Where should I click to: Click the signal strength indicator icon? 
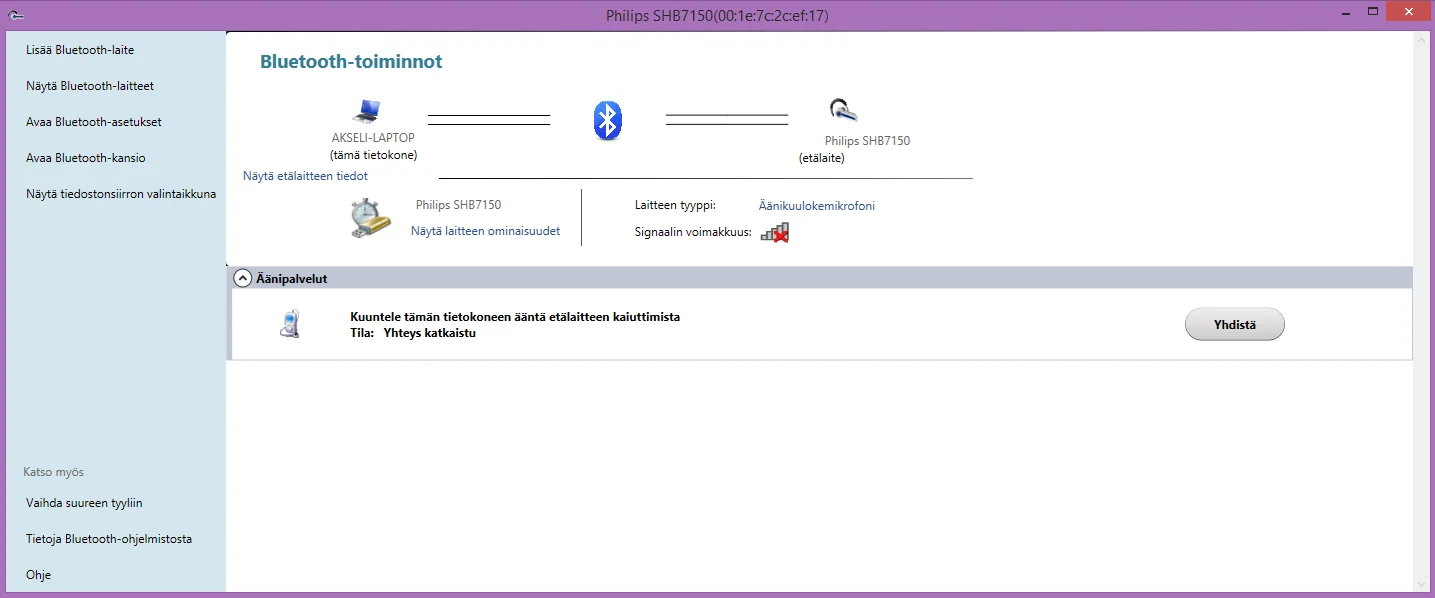(774, 233)
